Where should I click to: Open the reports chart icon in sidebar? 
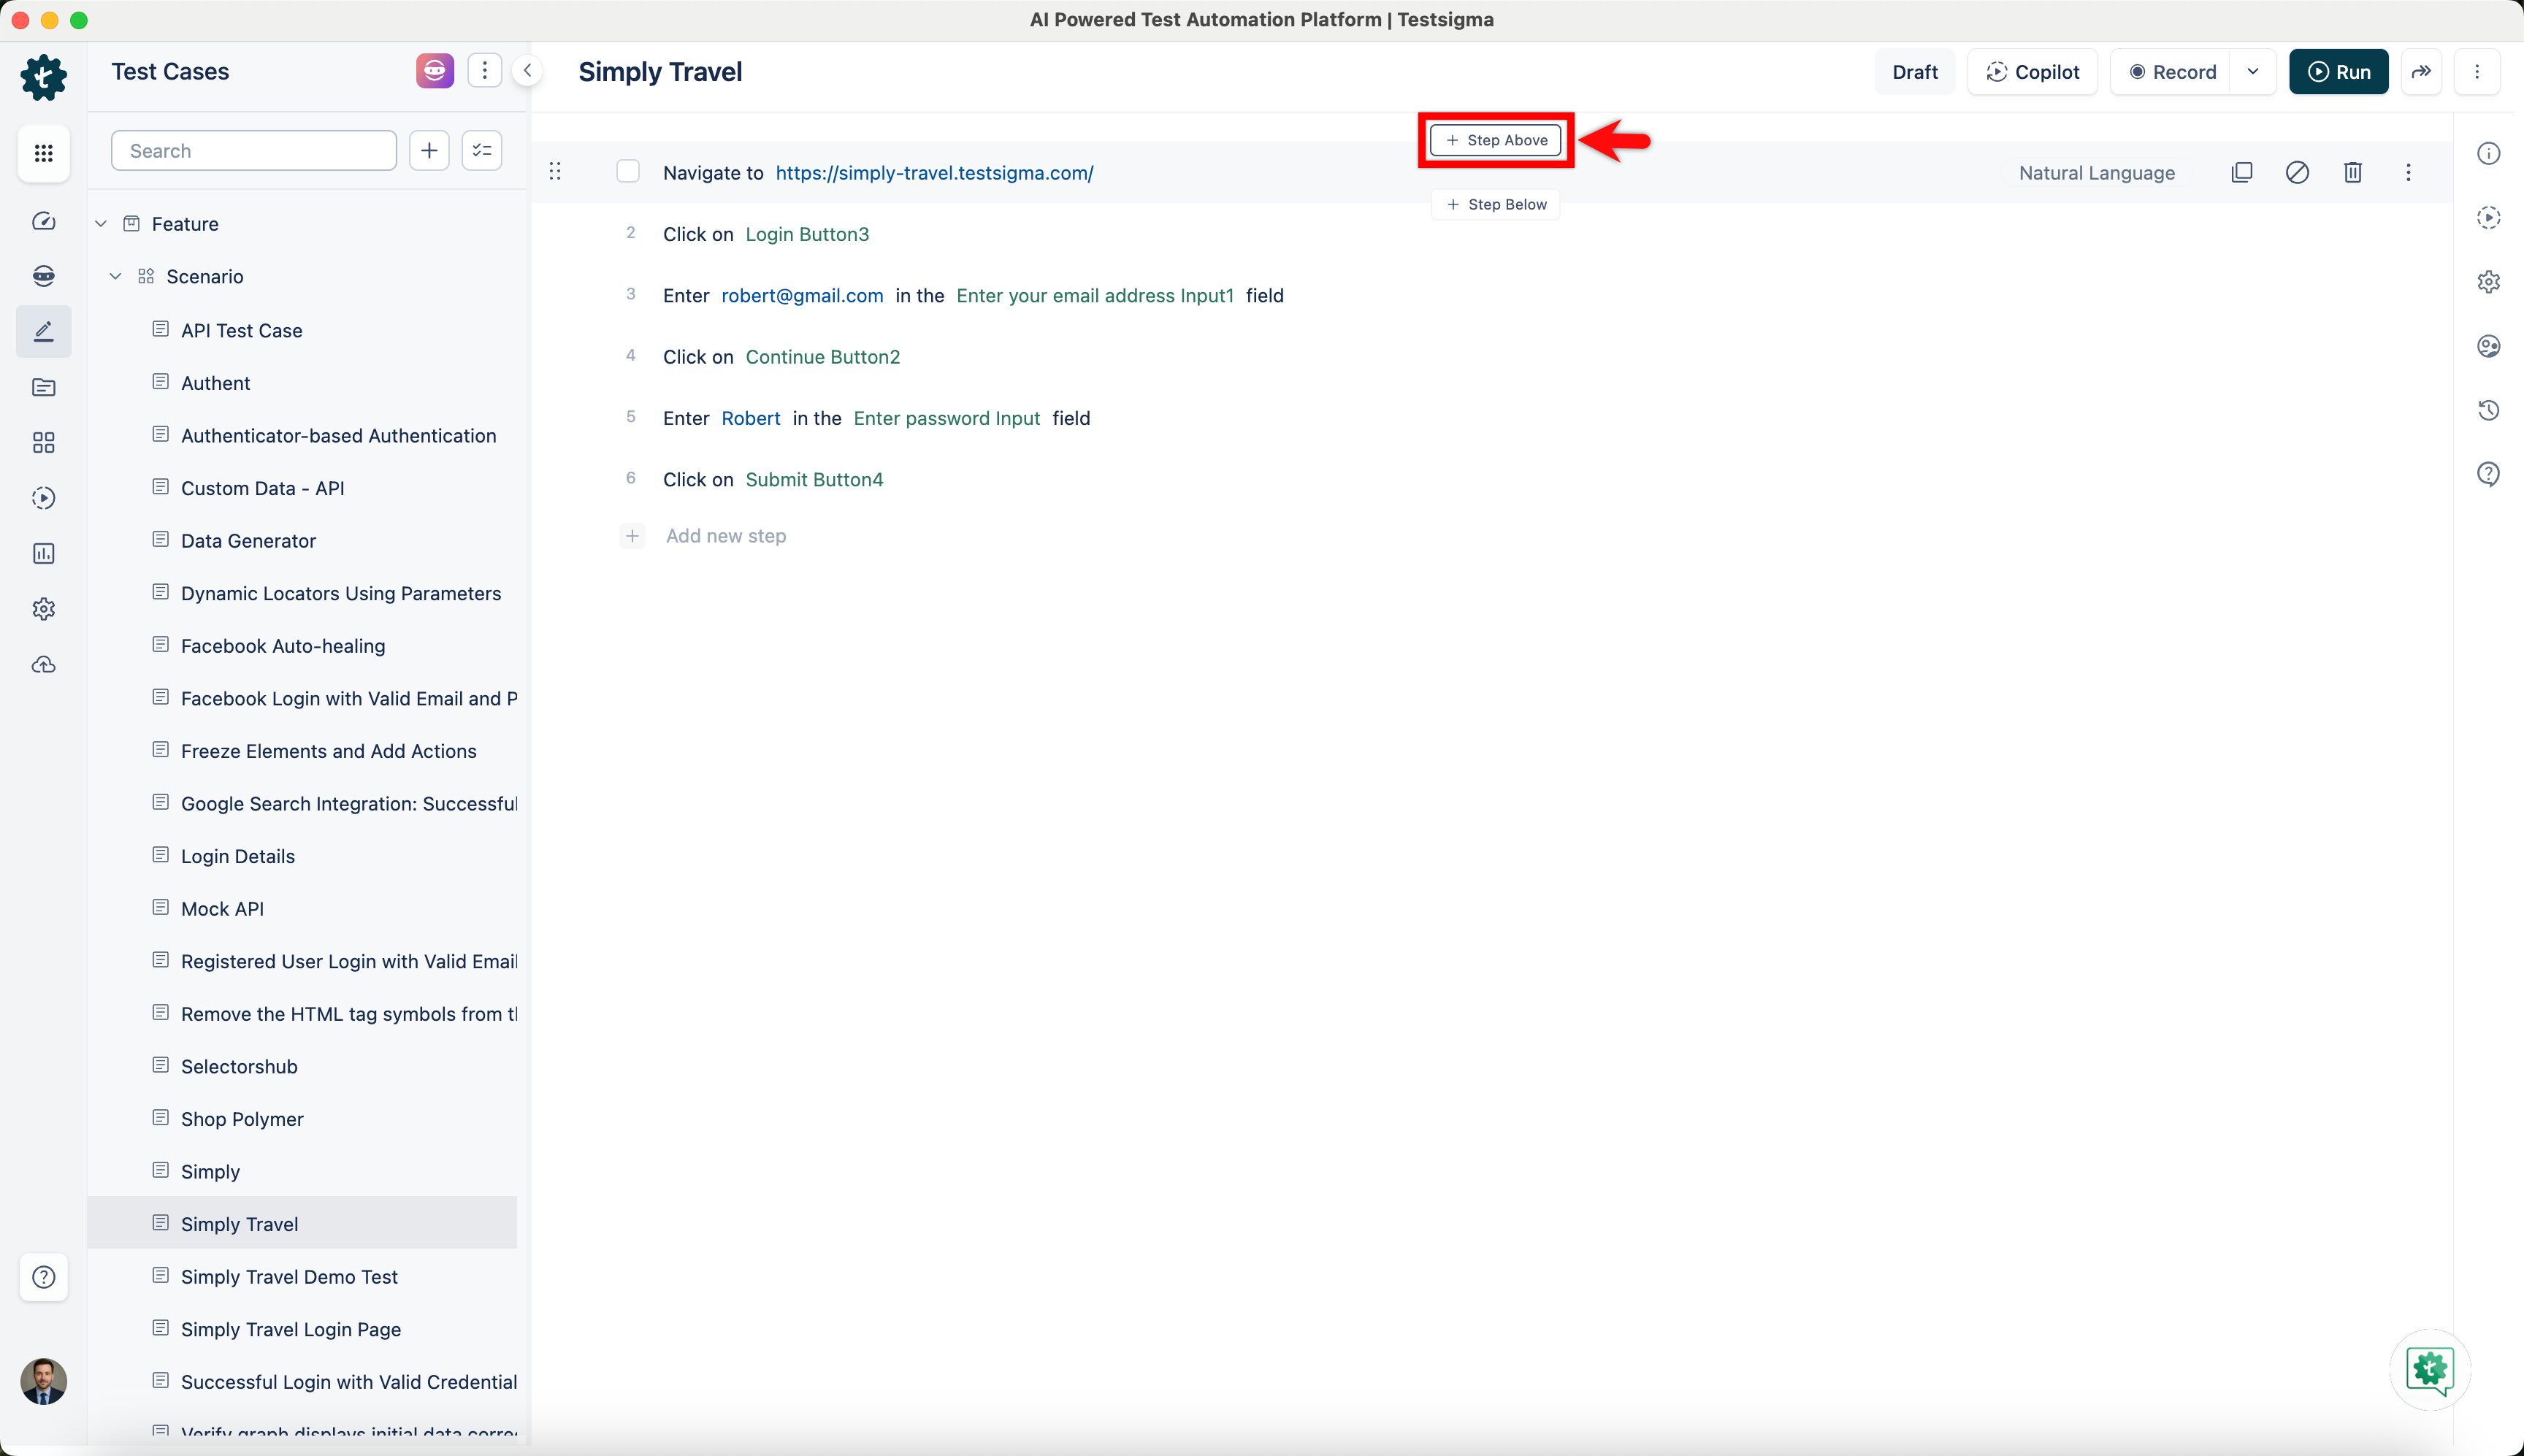click(43, 553)
